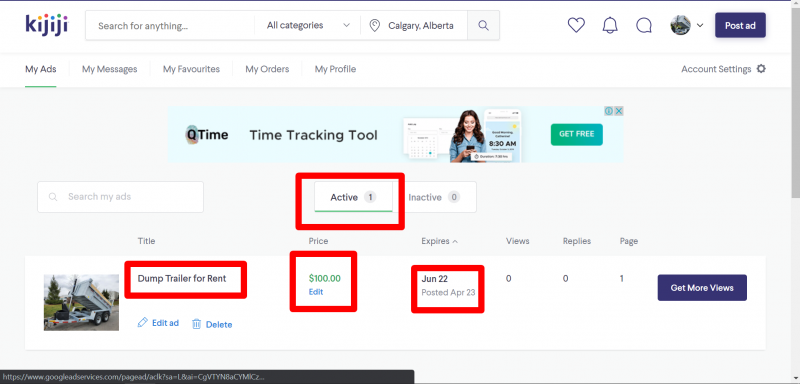Click the search icon in Search my ads
Viewport: 800px width, 384px height.
click(53, 197)
